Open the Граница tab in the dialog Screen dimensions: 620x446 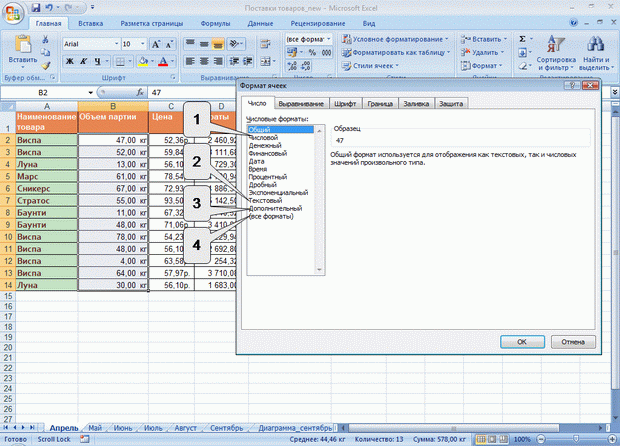[x=380, y=104]
